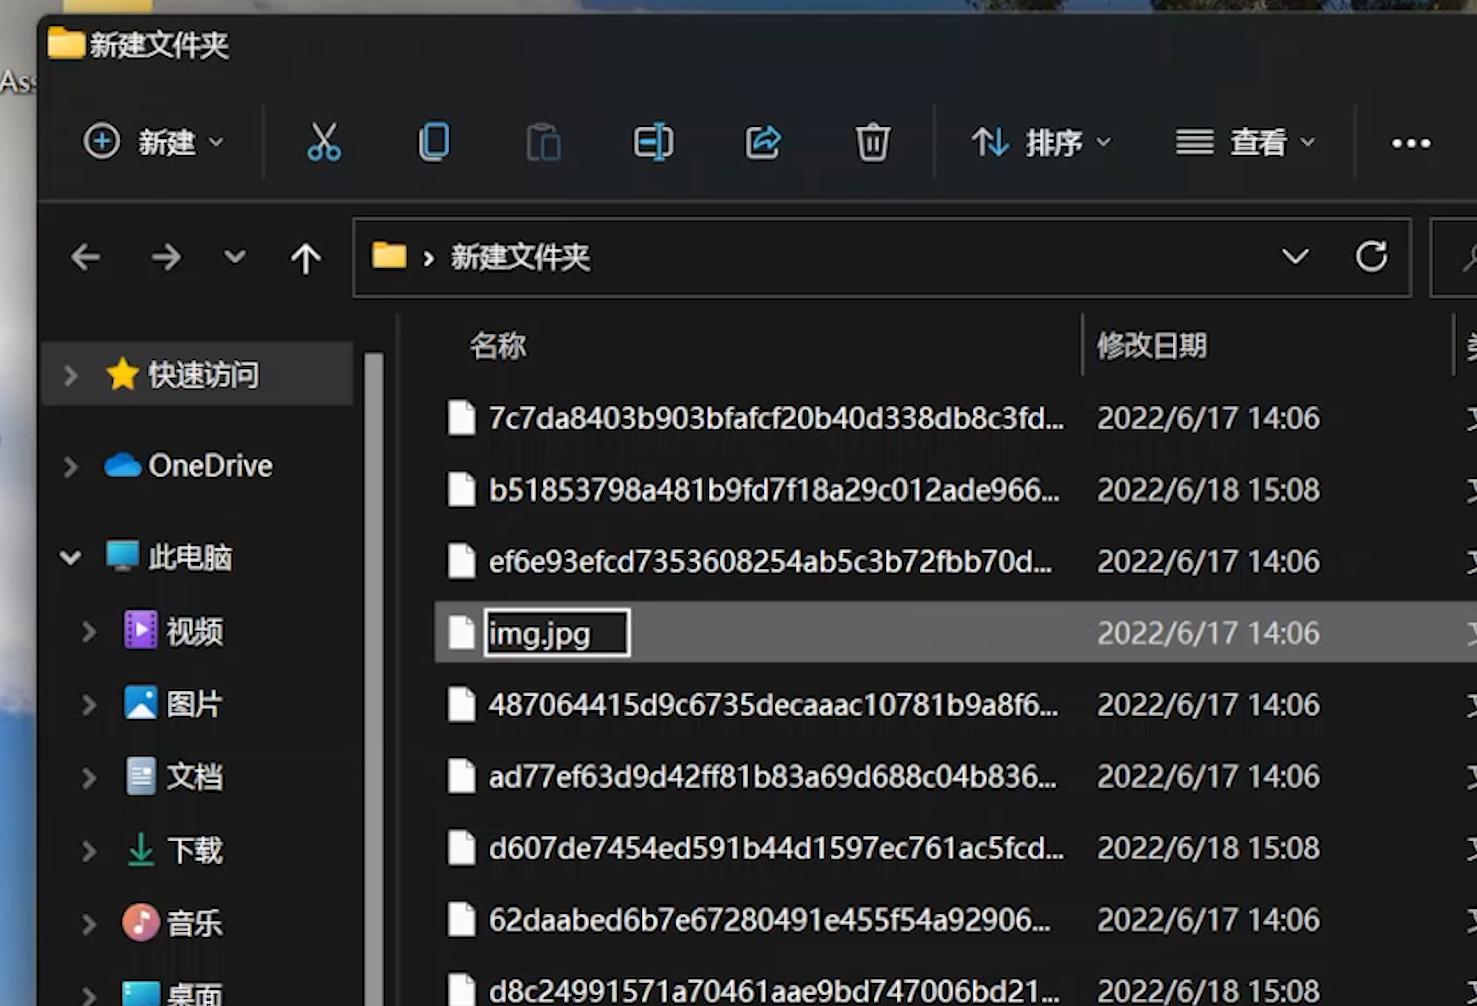Click the paste icon in toolbar

[543, 142]
